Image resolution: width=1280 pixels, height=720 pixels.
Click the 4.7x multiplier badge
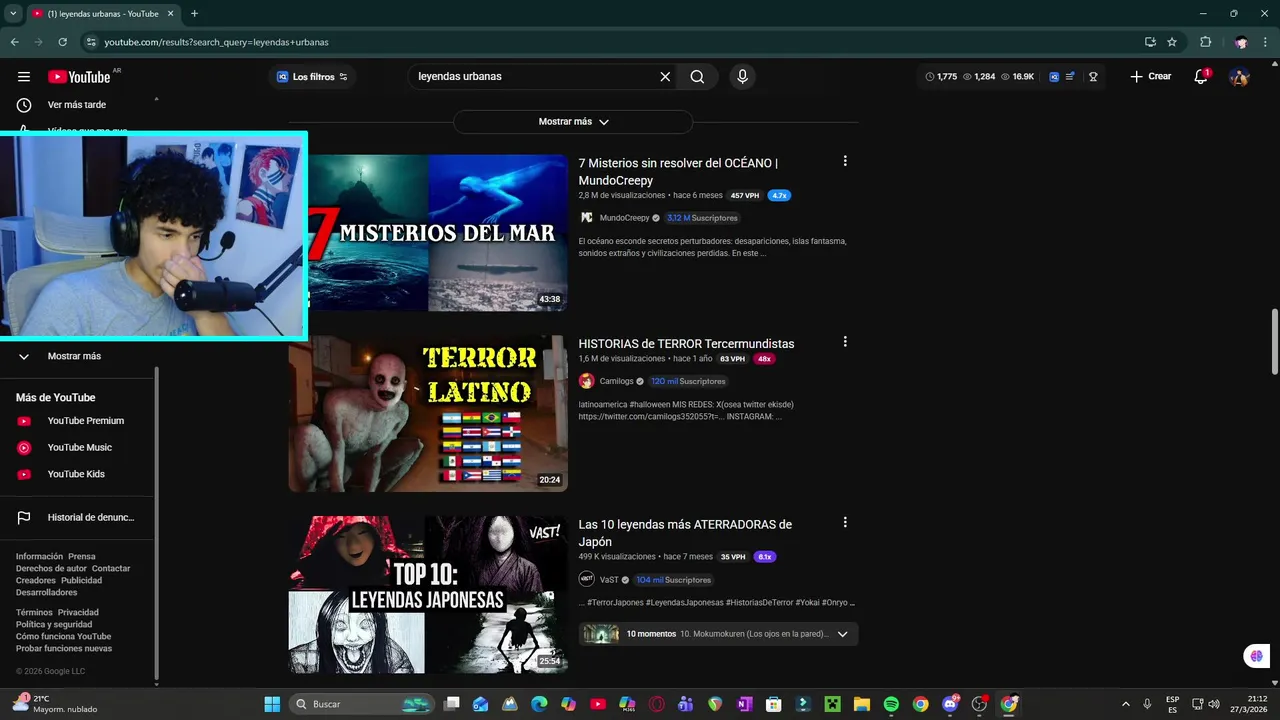click(x=779, y=196)
